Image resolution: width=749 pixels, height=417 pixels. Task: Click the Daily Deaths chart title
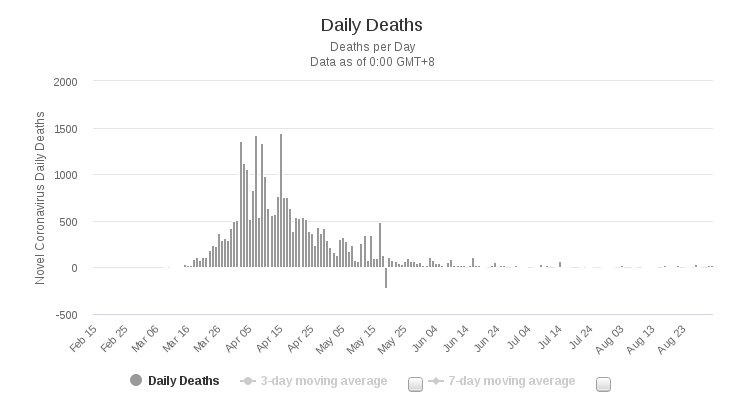(x=372, y=24)
